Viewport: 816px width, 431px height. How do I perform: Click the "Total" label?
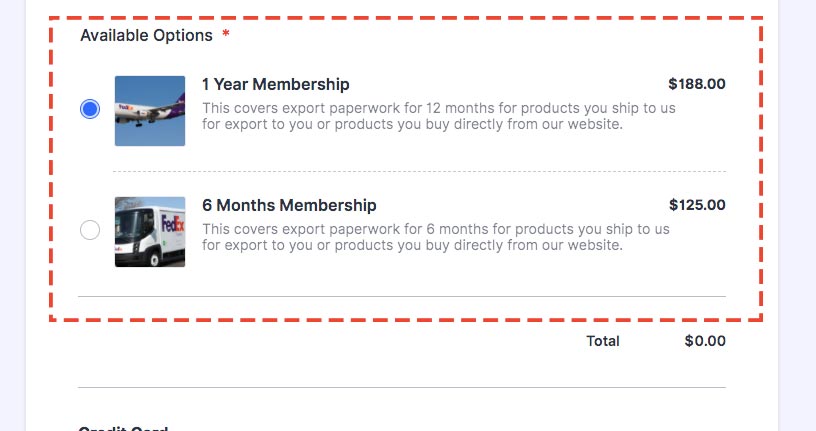[x=603, y=341]
